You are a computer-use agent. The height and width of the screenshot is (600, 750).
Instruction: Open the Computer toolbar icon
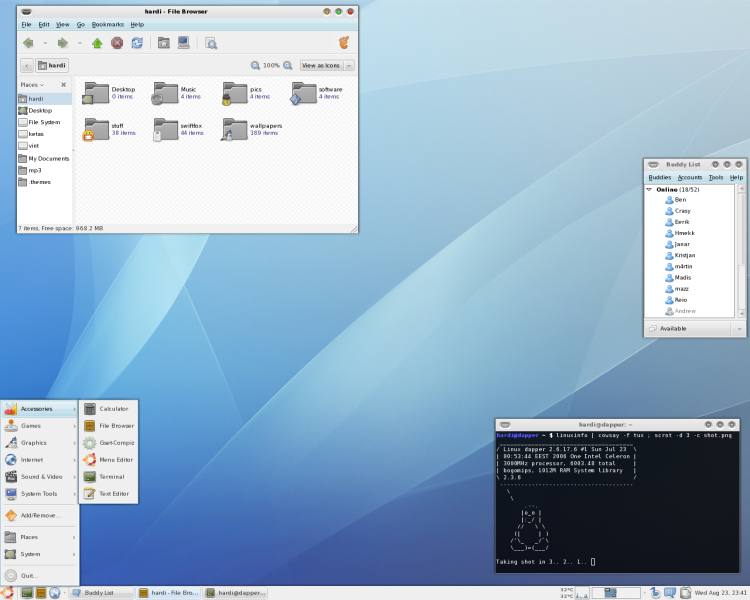pyautogui.click(x=184, y=43)
